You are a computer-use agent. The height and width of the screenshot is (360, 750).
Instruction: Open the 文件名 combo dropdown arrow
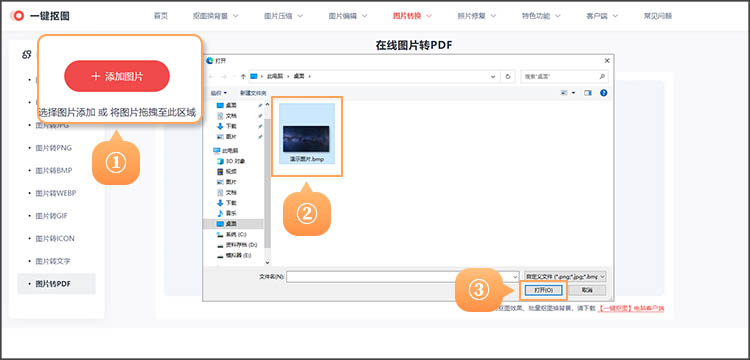pyautogui.click(x=515, y=276)
